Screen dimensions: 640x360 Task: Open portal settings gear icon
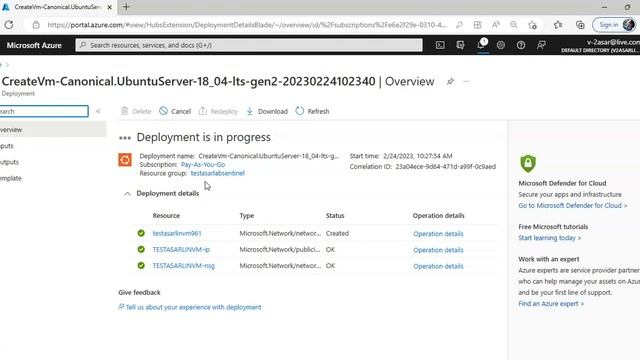501,45
